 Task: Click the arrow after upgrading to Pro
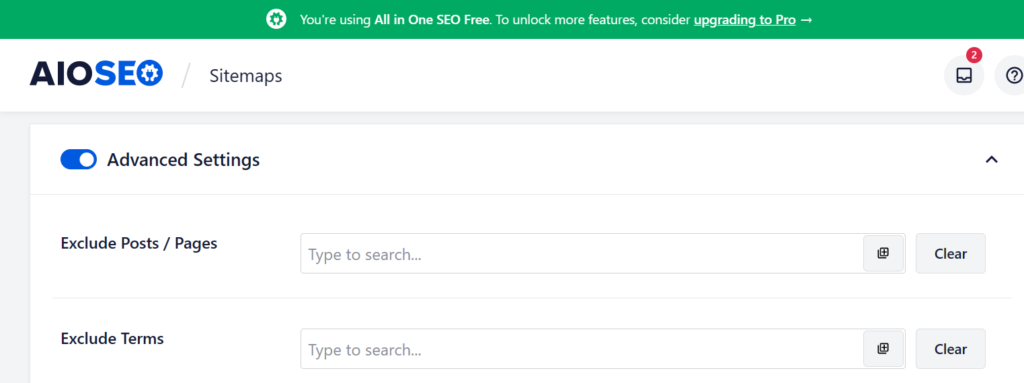[x=807, y=20]
